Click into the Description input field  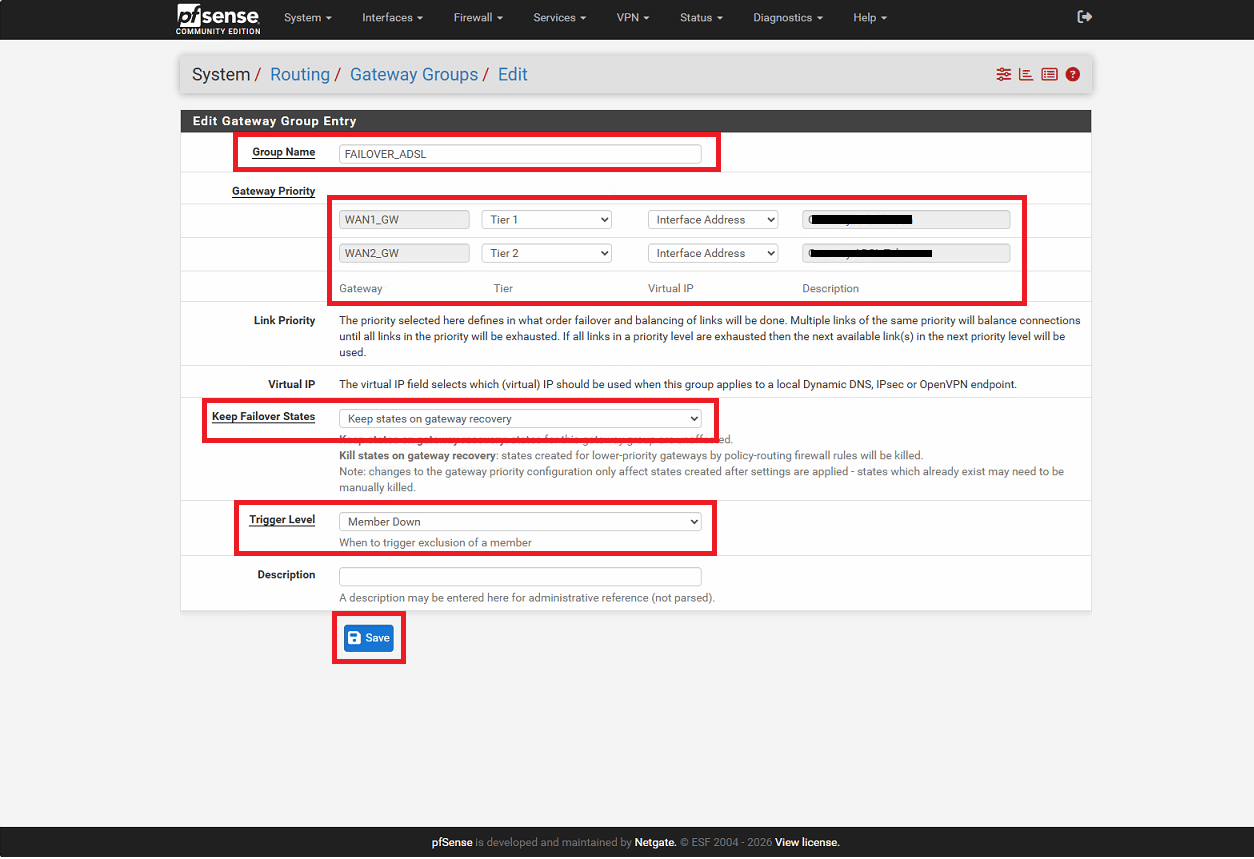(x=520, y=577)
